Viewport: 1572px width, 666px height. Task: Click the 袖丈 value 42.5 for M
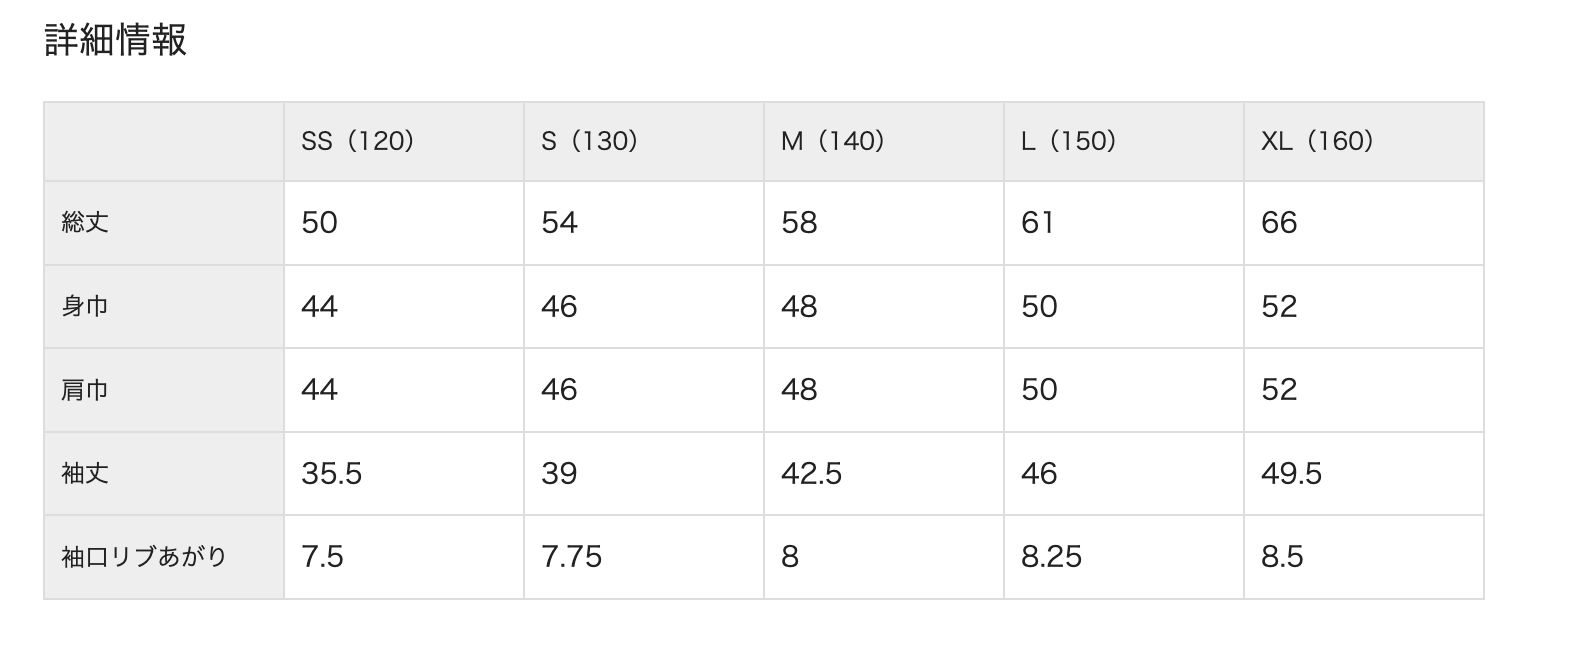(811, 473)
